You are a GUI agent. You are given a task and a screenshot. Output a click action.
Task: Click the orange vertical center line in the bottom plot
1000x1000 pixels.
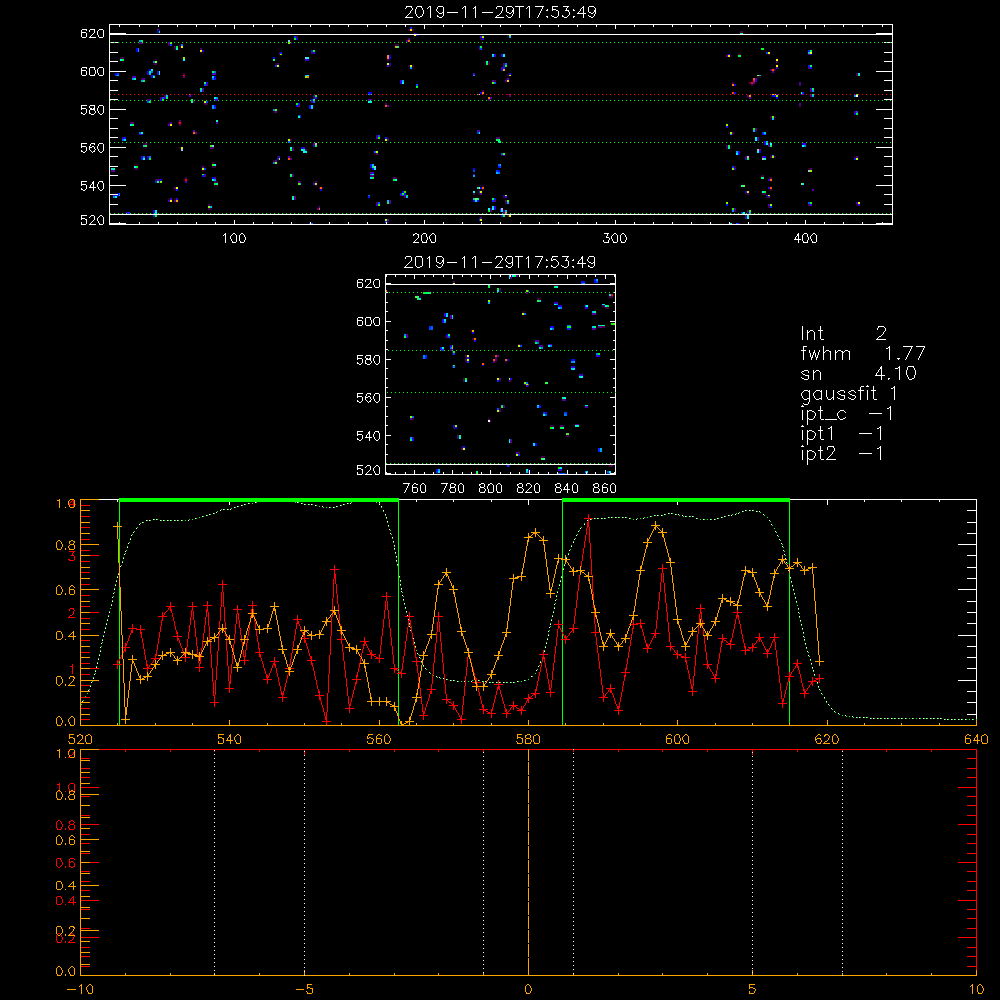click(x=528, y=862)
